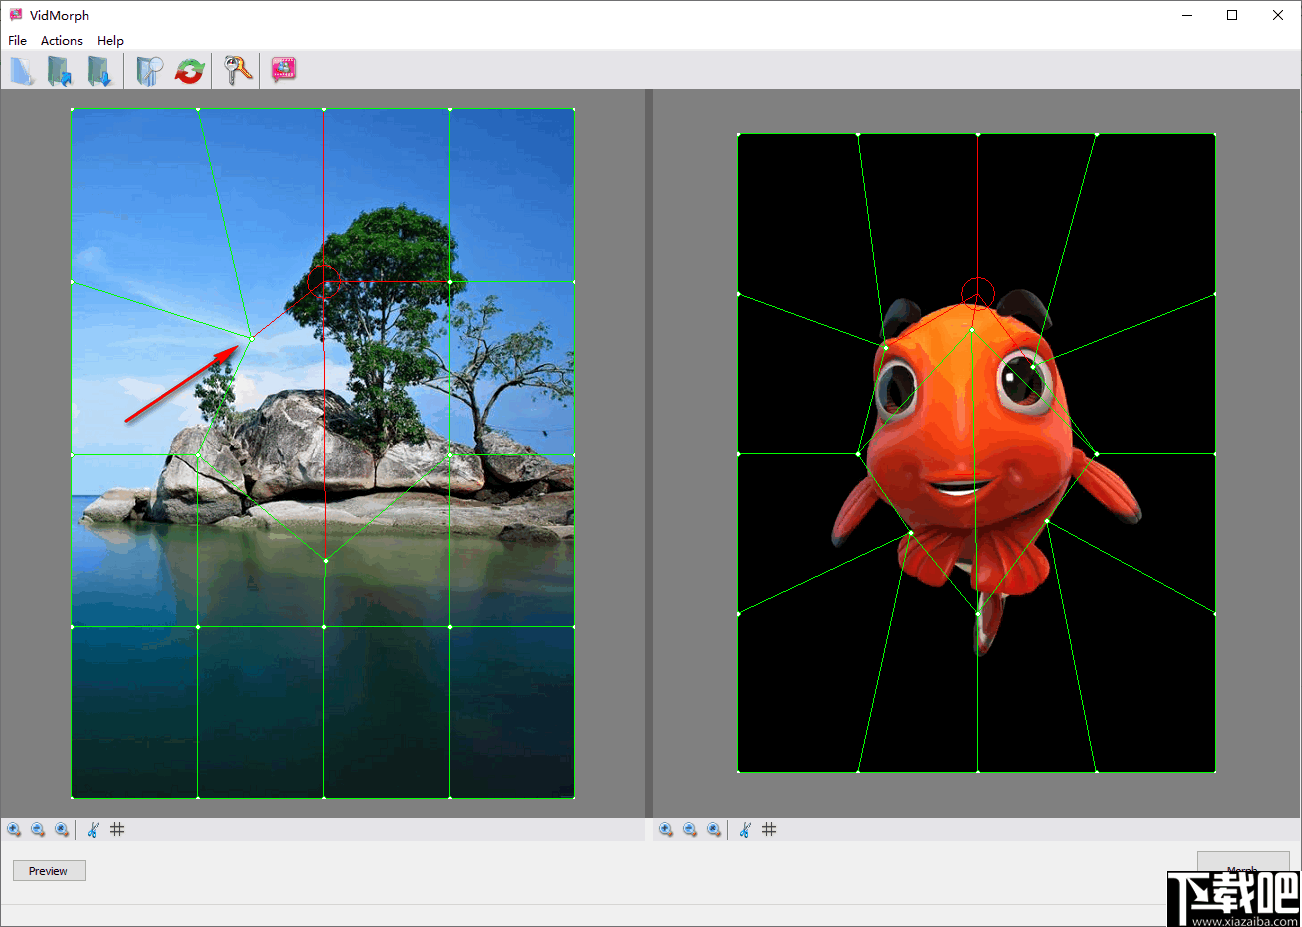Click the pink VidMorph info icon
1302x927 pixels.
[283, 70]
